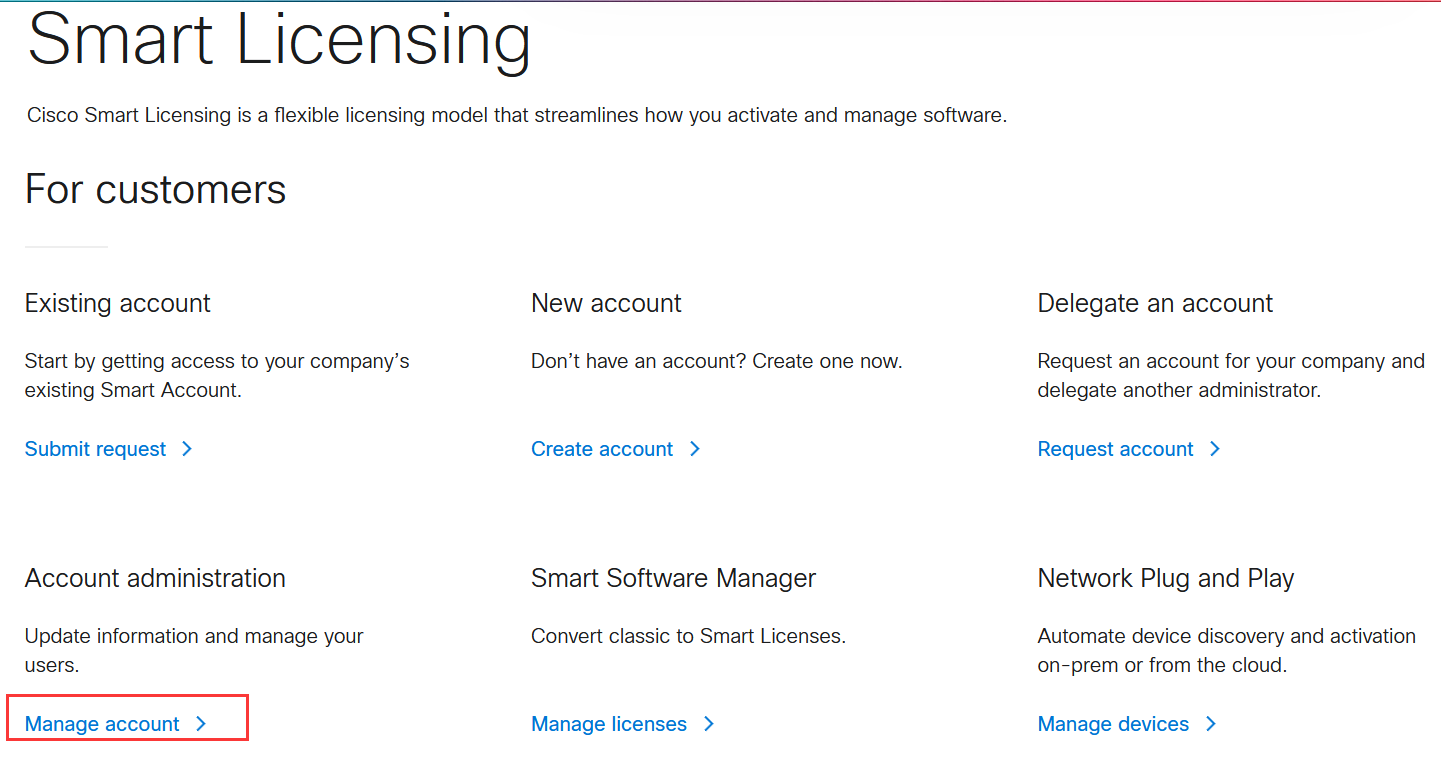Click text 'Automate device discovery and activation'
Image resolution: width=1441 pixels, height=759 pixels.
click(x=1227, y=636)
